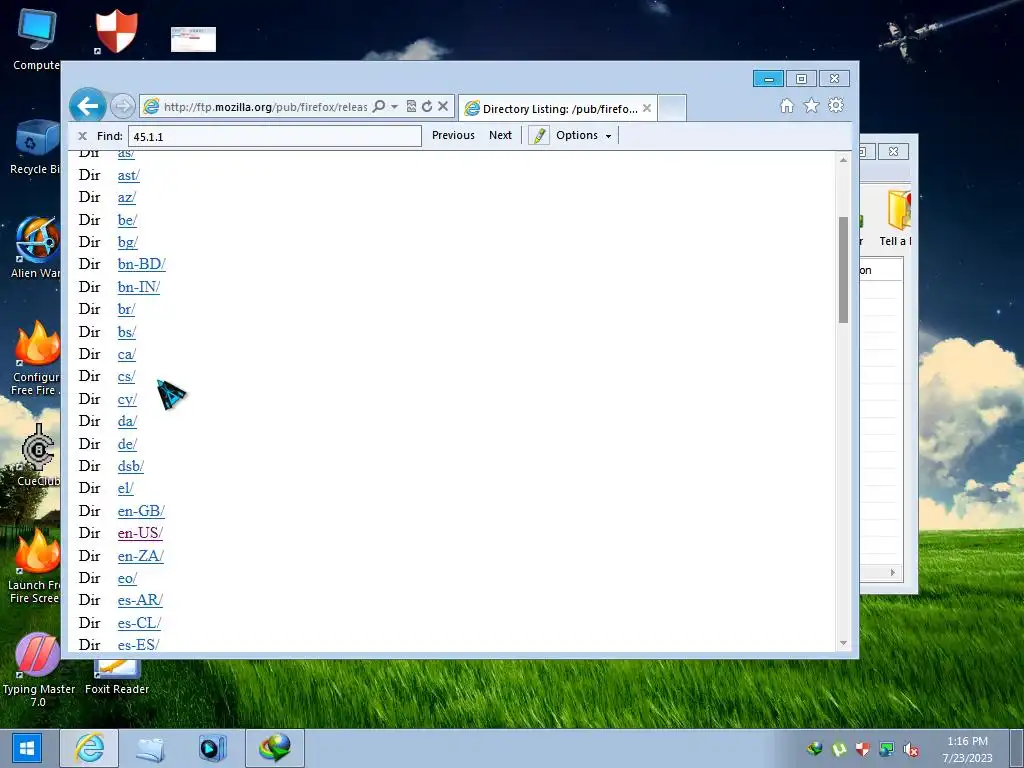Open the el/ directory link
1024x768 pixels.
coord(125,488)
